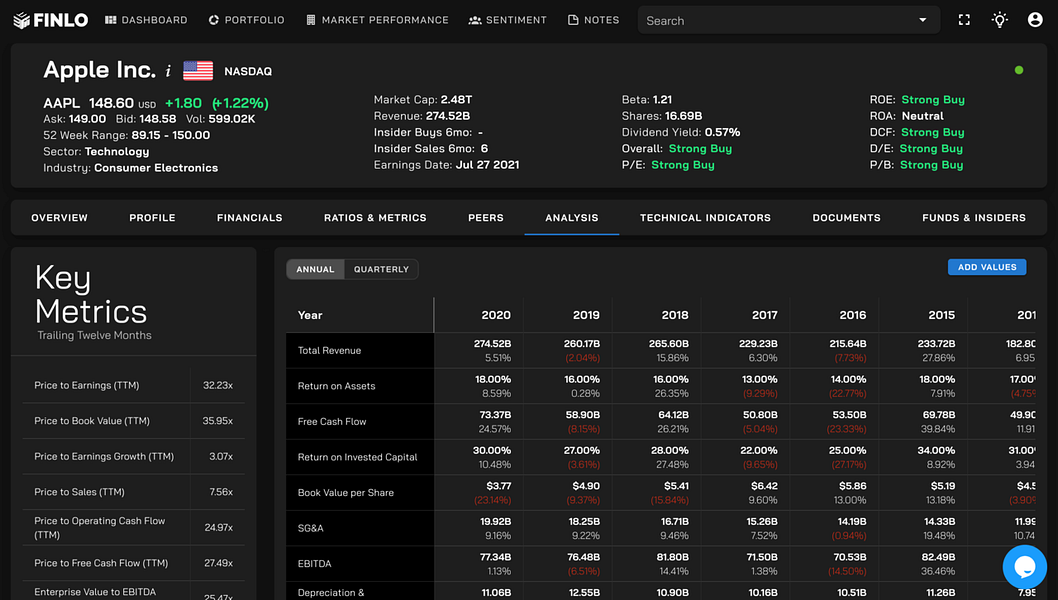Click the Notes document icon
Image resolution: width=1058 pixels, height=600 pixels.
(573, 20)
